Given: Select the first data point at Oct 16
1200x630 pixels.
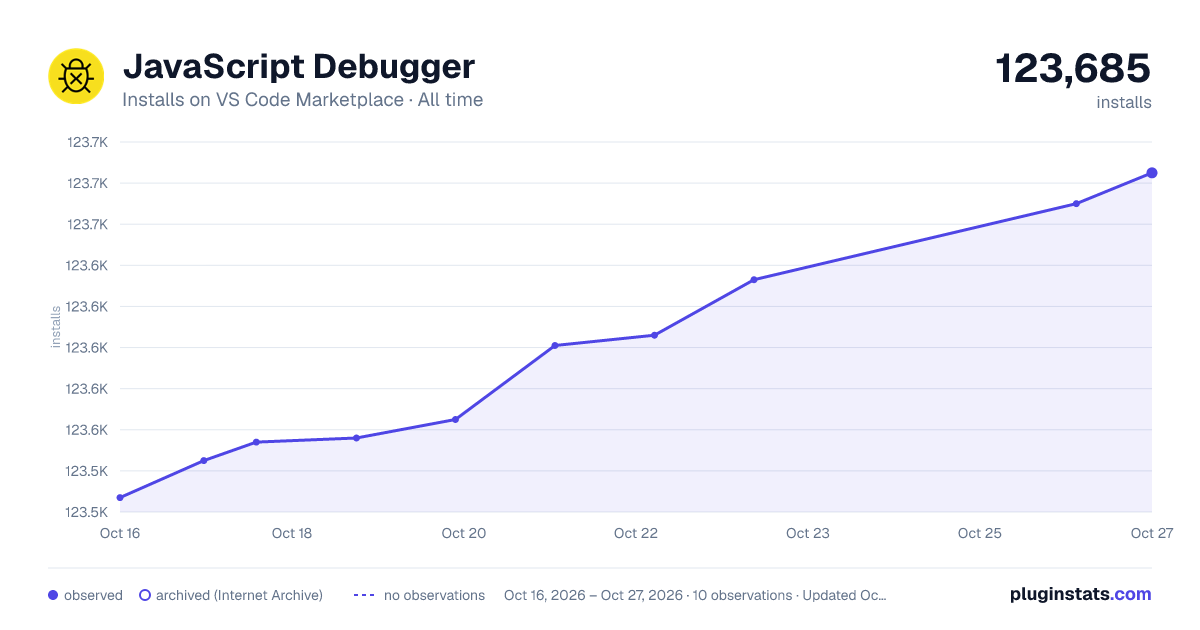Looking at the screenshot, I should point(120,497).
